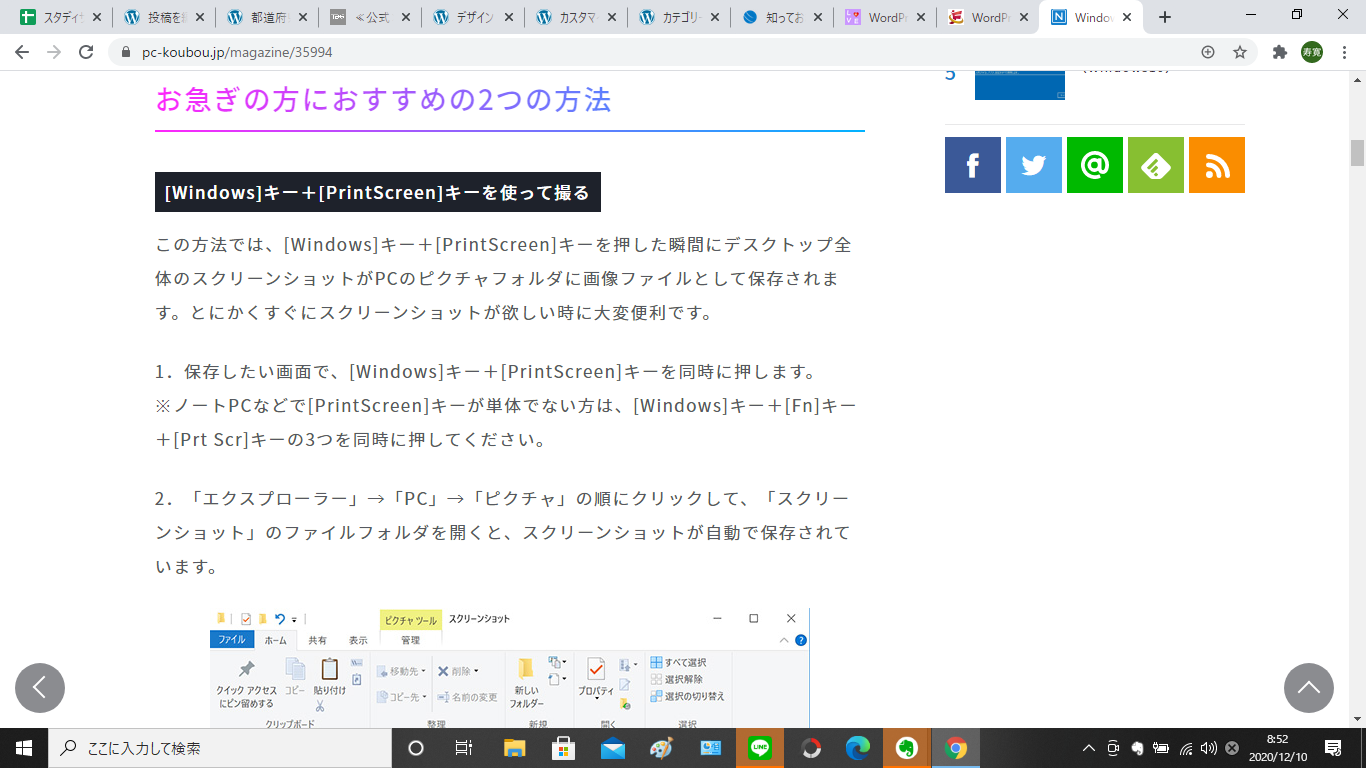Click the note line starting ※ノートPCなどで

pyautogui.click(x=505, y=423)
